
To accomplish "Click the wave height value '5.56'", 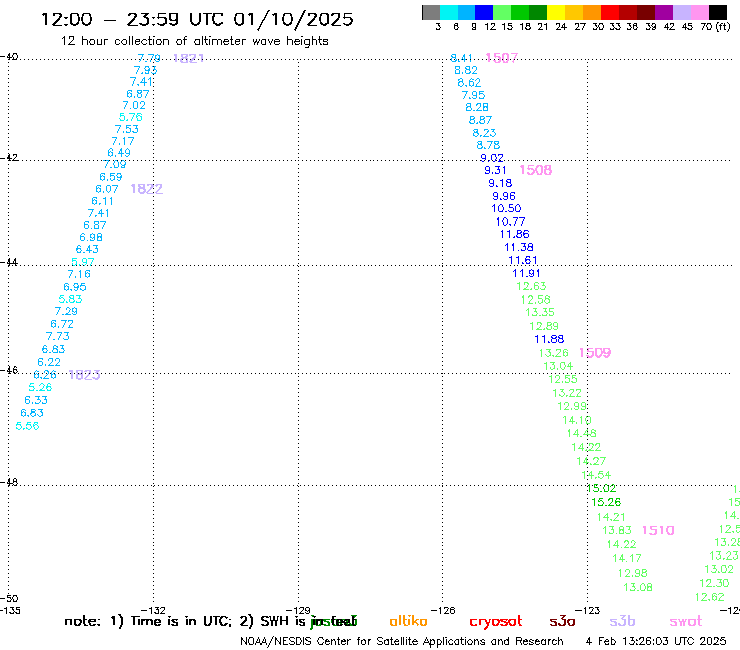I will pyautogui.click(x=27, y=426).
